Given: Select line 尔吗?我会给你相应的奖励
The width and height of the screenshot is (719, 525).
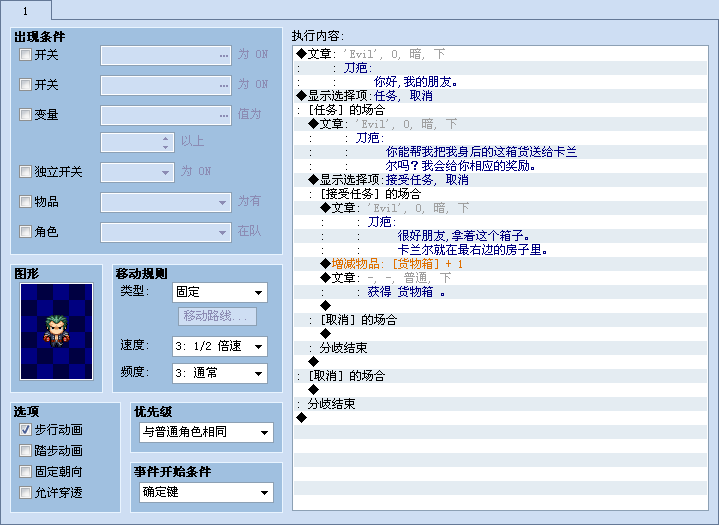Looking at the screenshot, I should tap(501, 166).
